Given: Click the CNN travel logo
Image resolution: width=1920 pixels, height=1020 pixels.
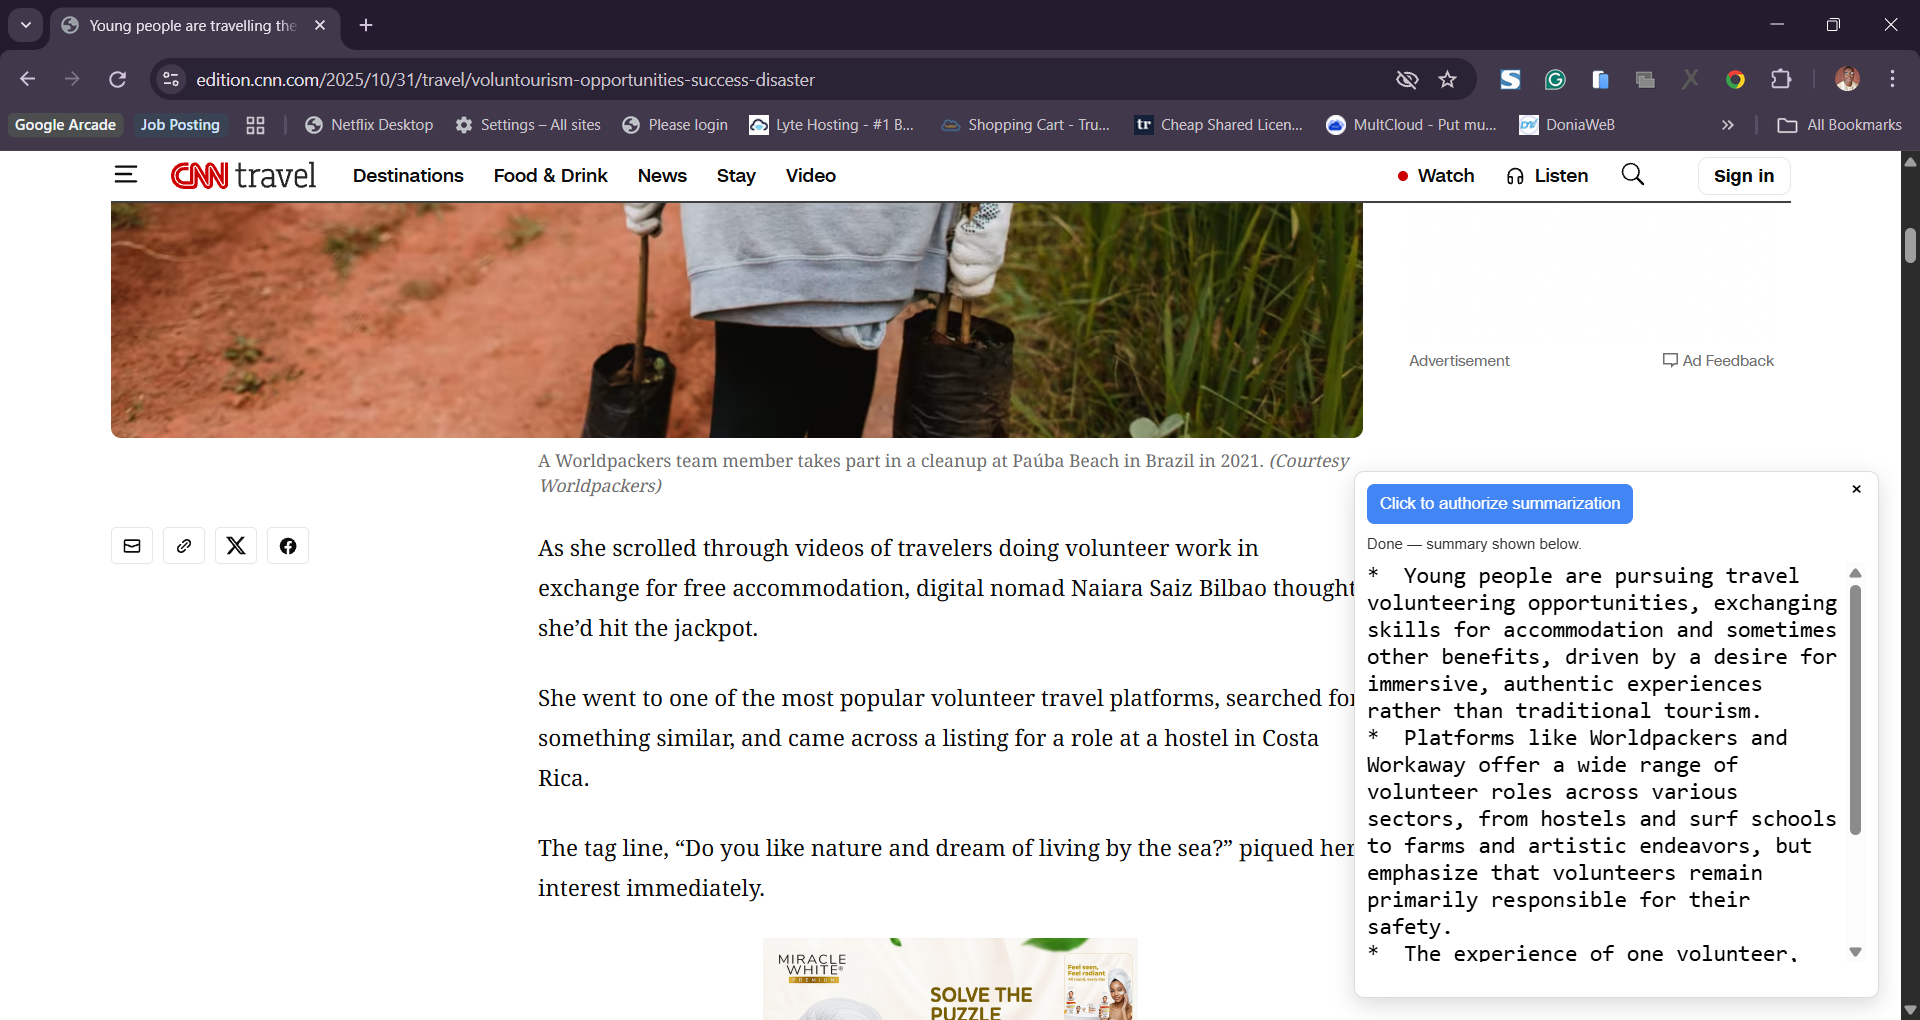Looking at the screenshot, I should pyautogui.click(x=243, y=175).
